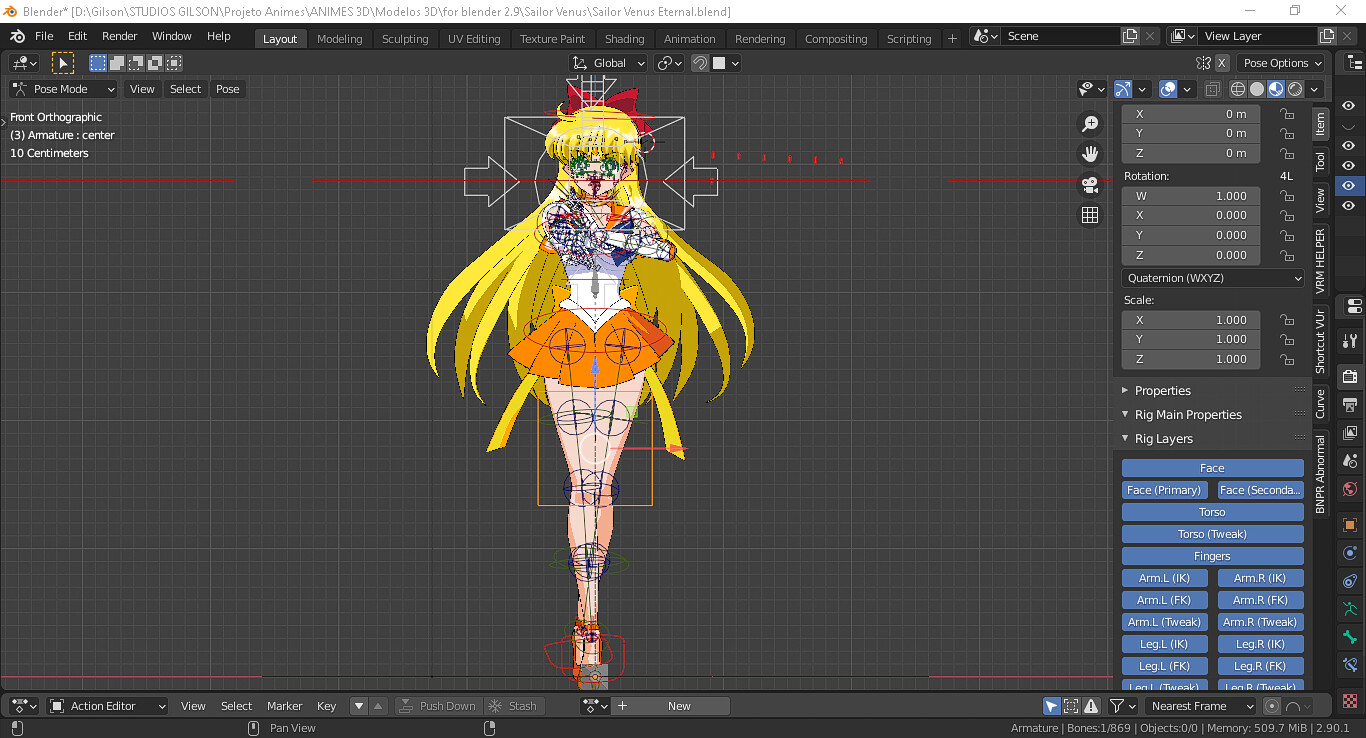
Task: Click the zoom magnifier viewport gizmo
Action: tap(1090, 124)
